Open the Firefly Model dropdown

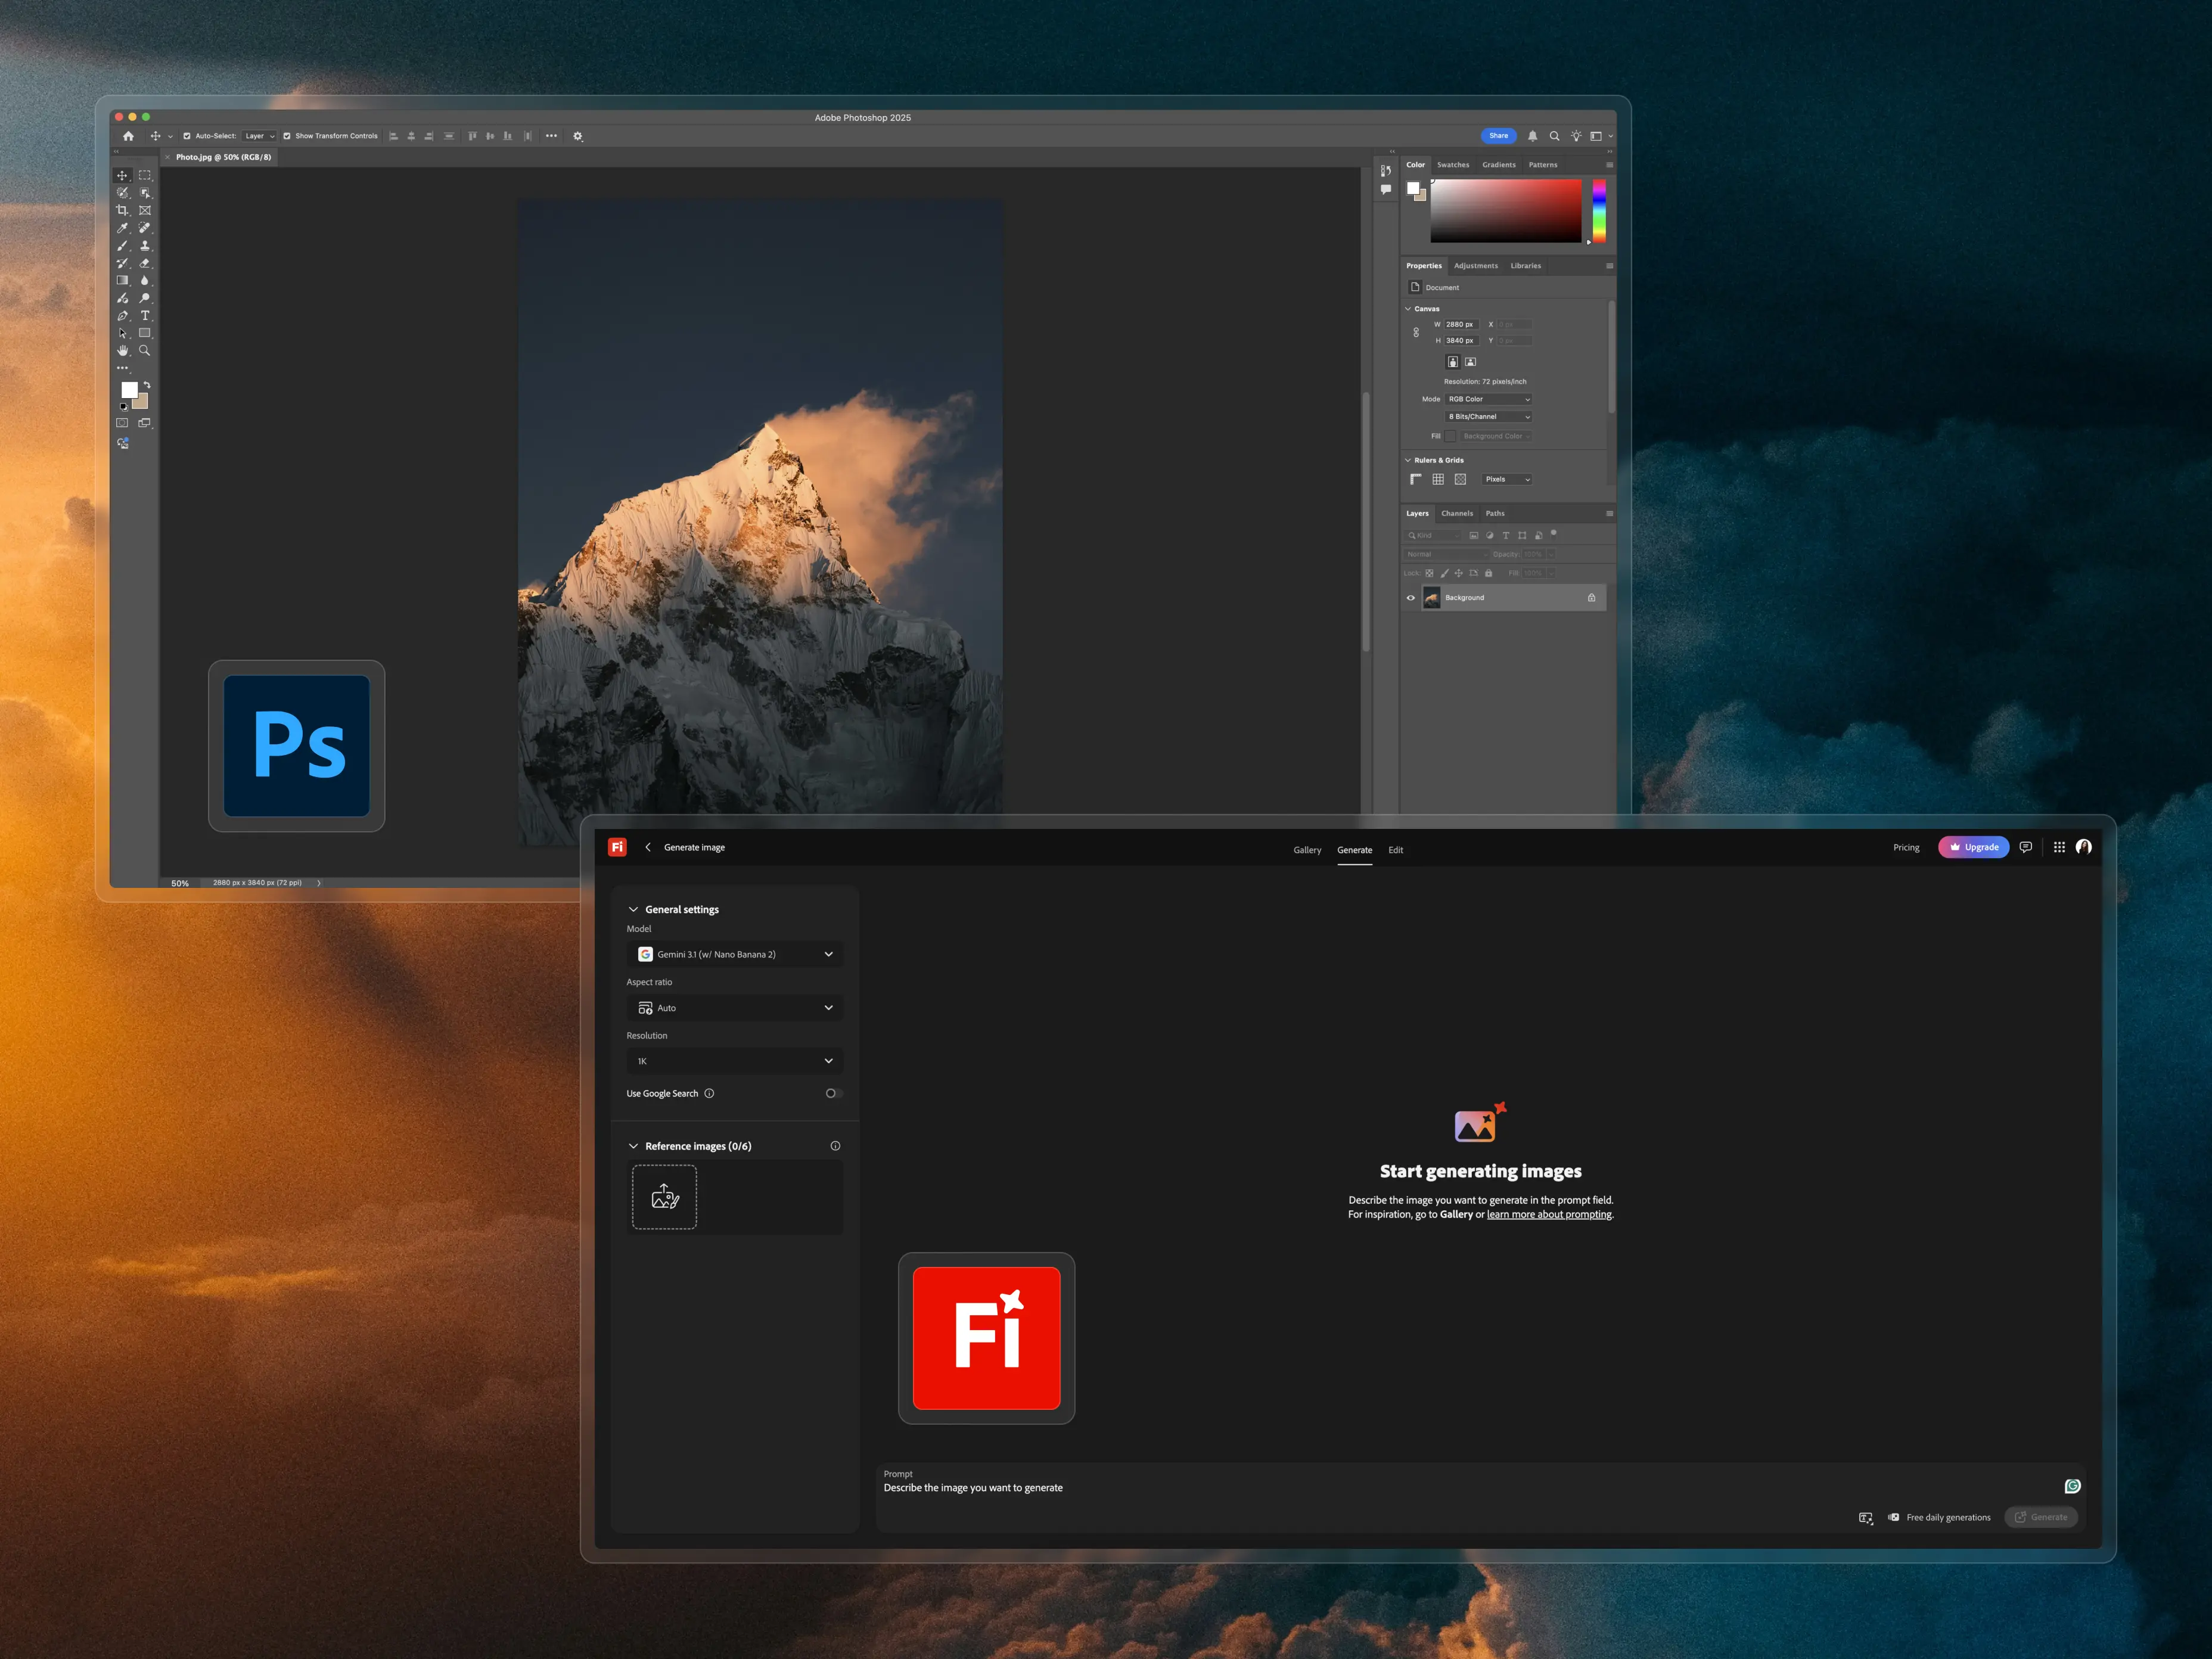(x=735, y=954)
